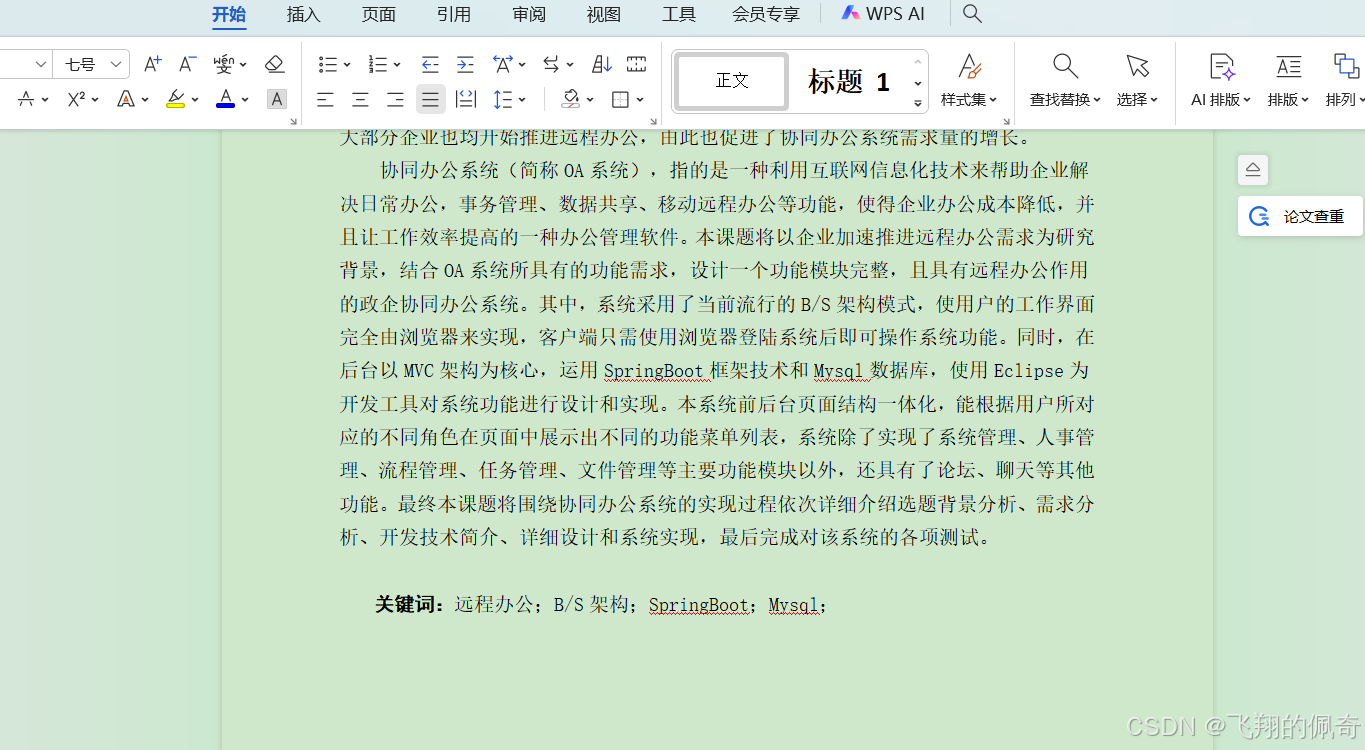Insert numbered list icon

point(378,64)
